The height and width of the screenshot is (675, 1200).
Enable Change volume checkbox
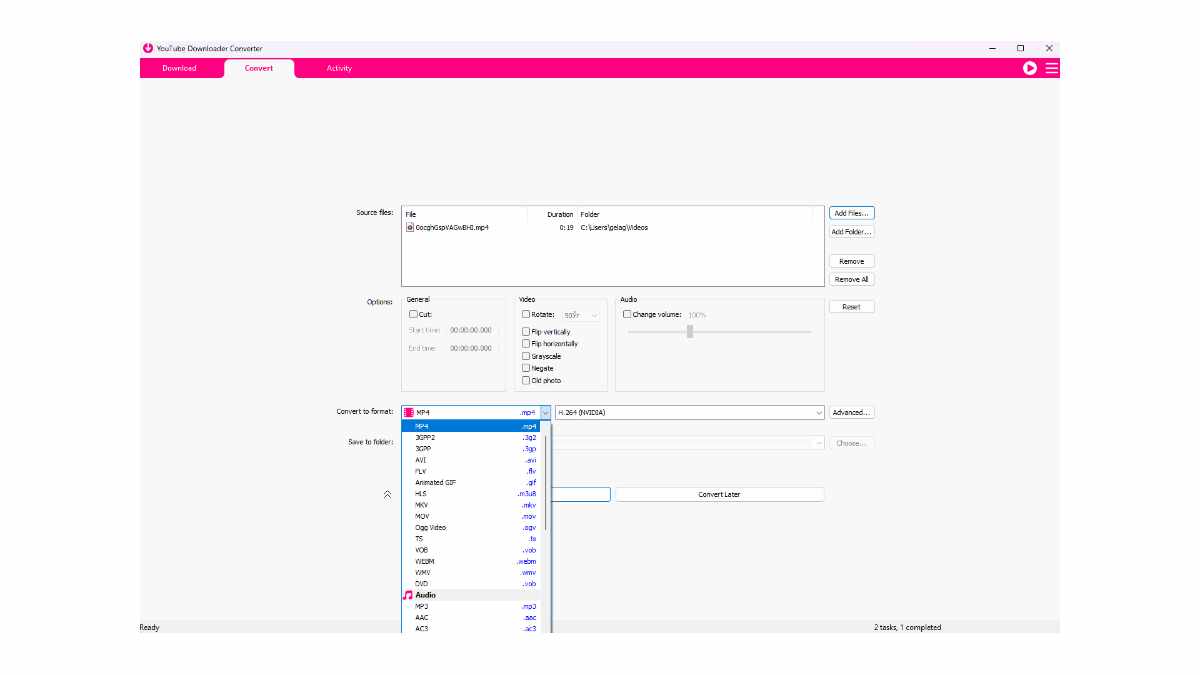[x=627, y=314]
